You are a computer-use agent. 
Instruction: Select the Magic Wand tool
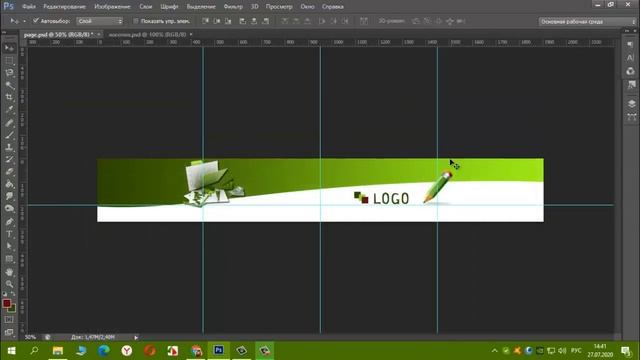[9, 85]
